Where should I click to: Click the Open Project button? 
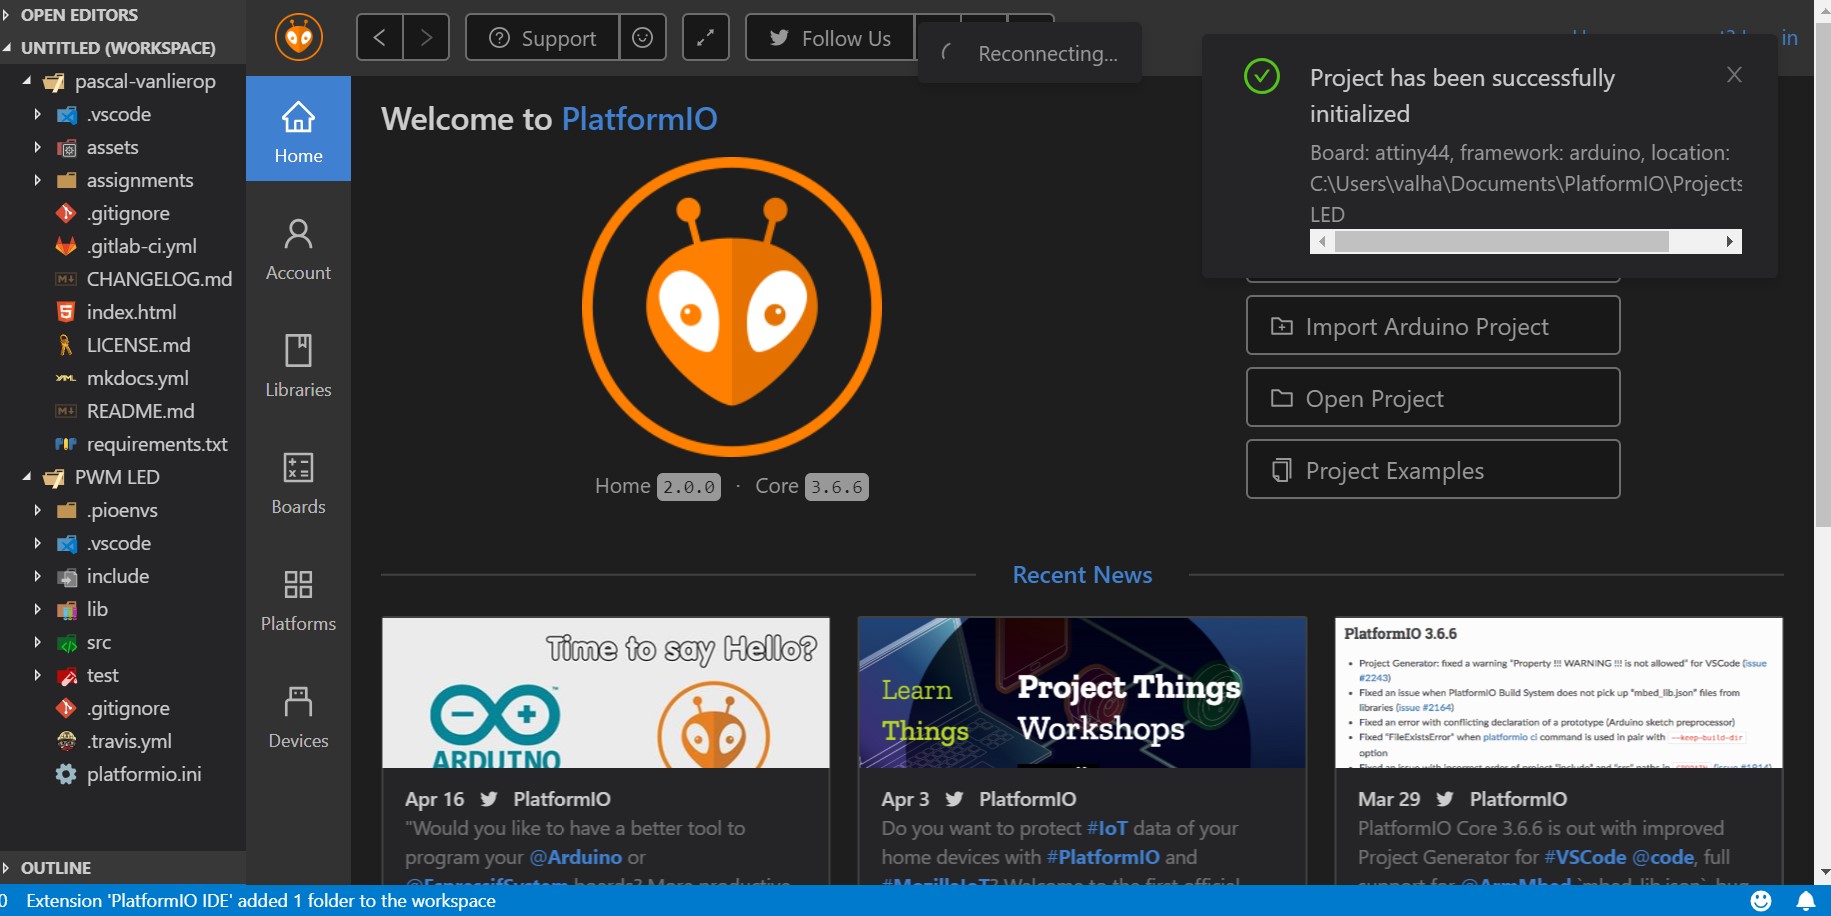point(1433,398)
